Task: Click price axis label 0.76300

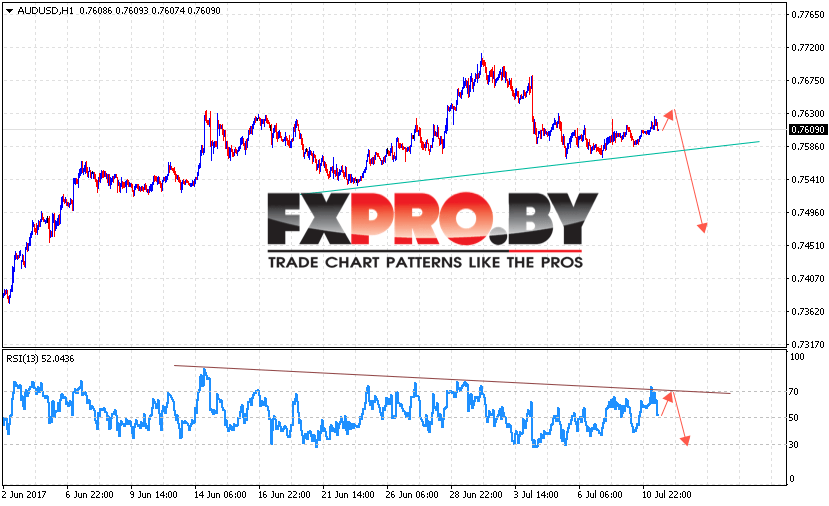Action: click(807, 113)
